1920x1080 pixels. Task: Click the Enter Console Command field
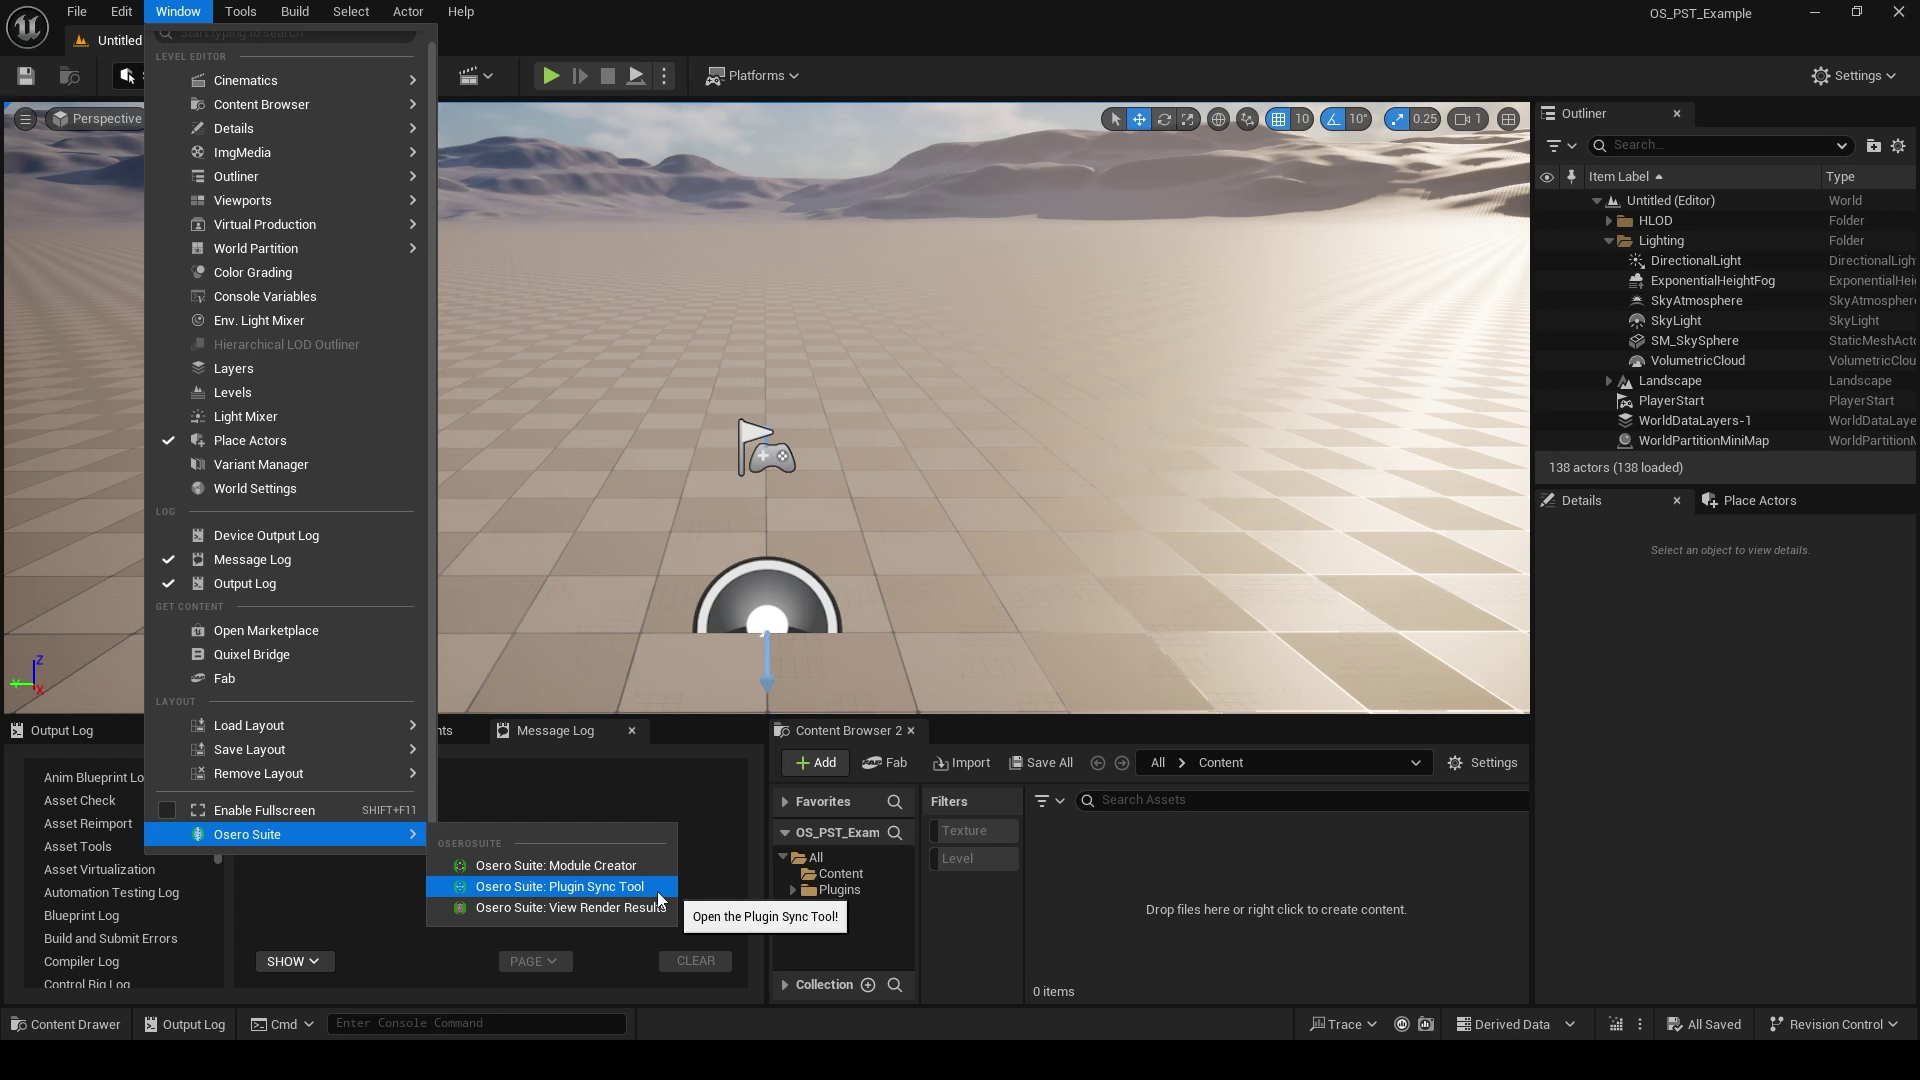tap(477, 1024)
